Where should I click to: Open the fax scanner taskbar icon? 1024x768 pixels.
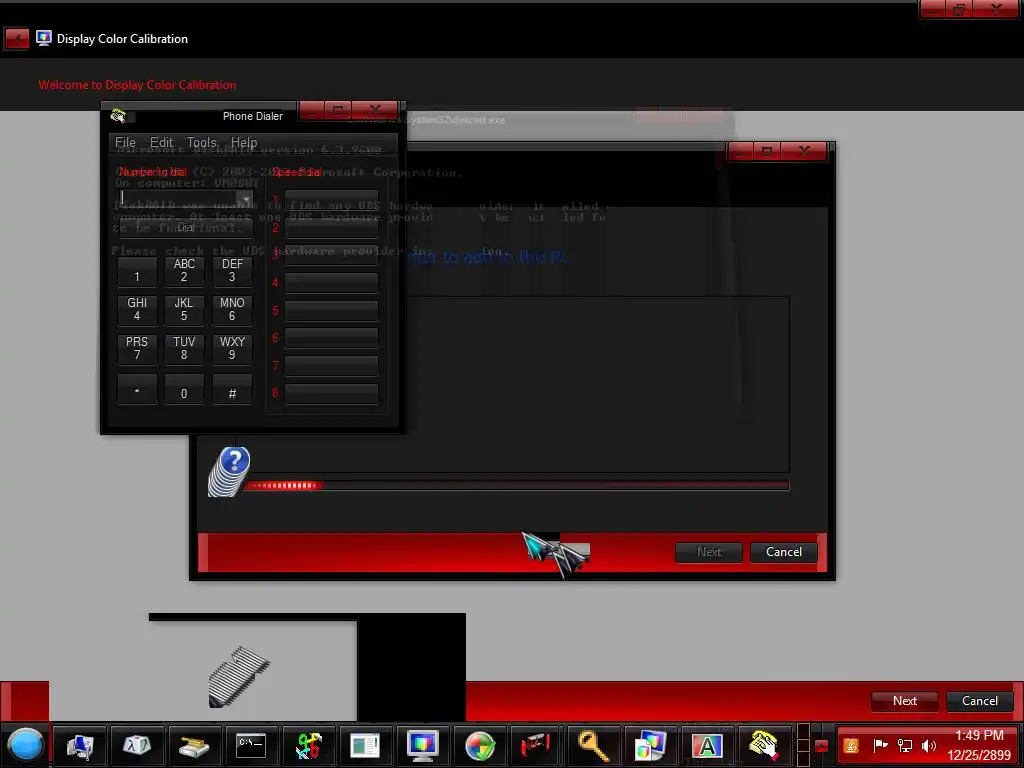click(193, 745)
